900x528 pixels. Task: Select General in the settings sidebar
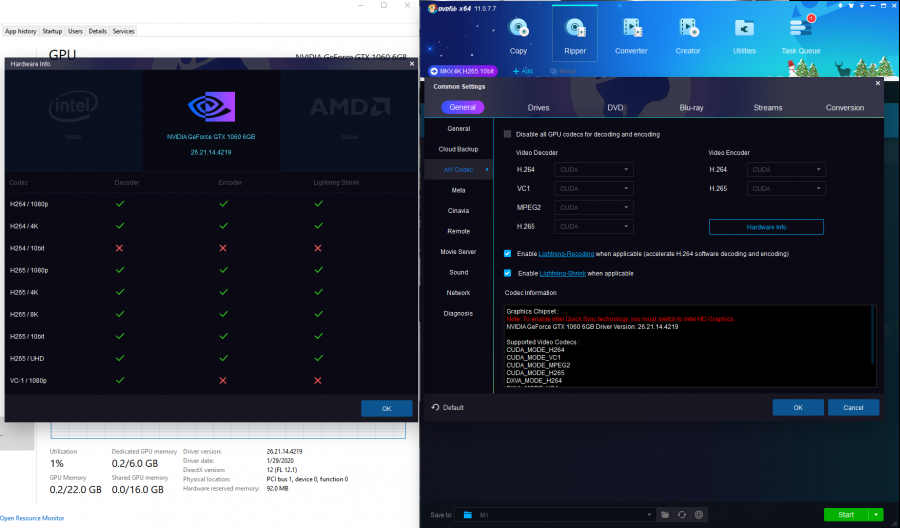459,129
